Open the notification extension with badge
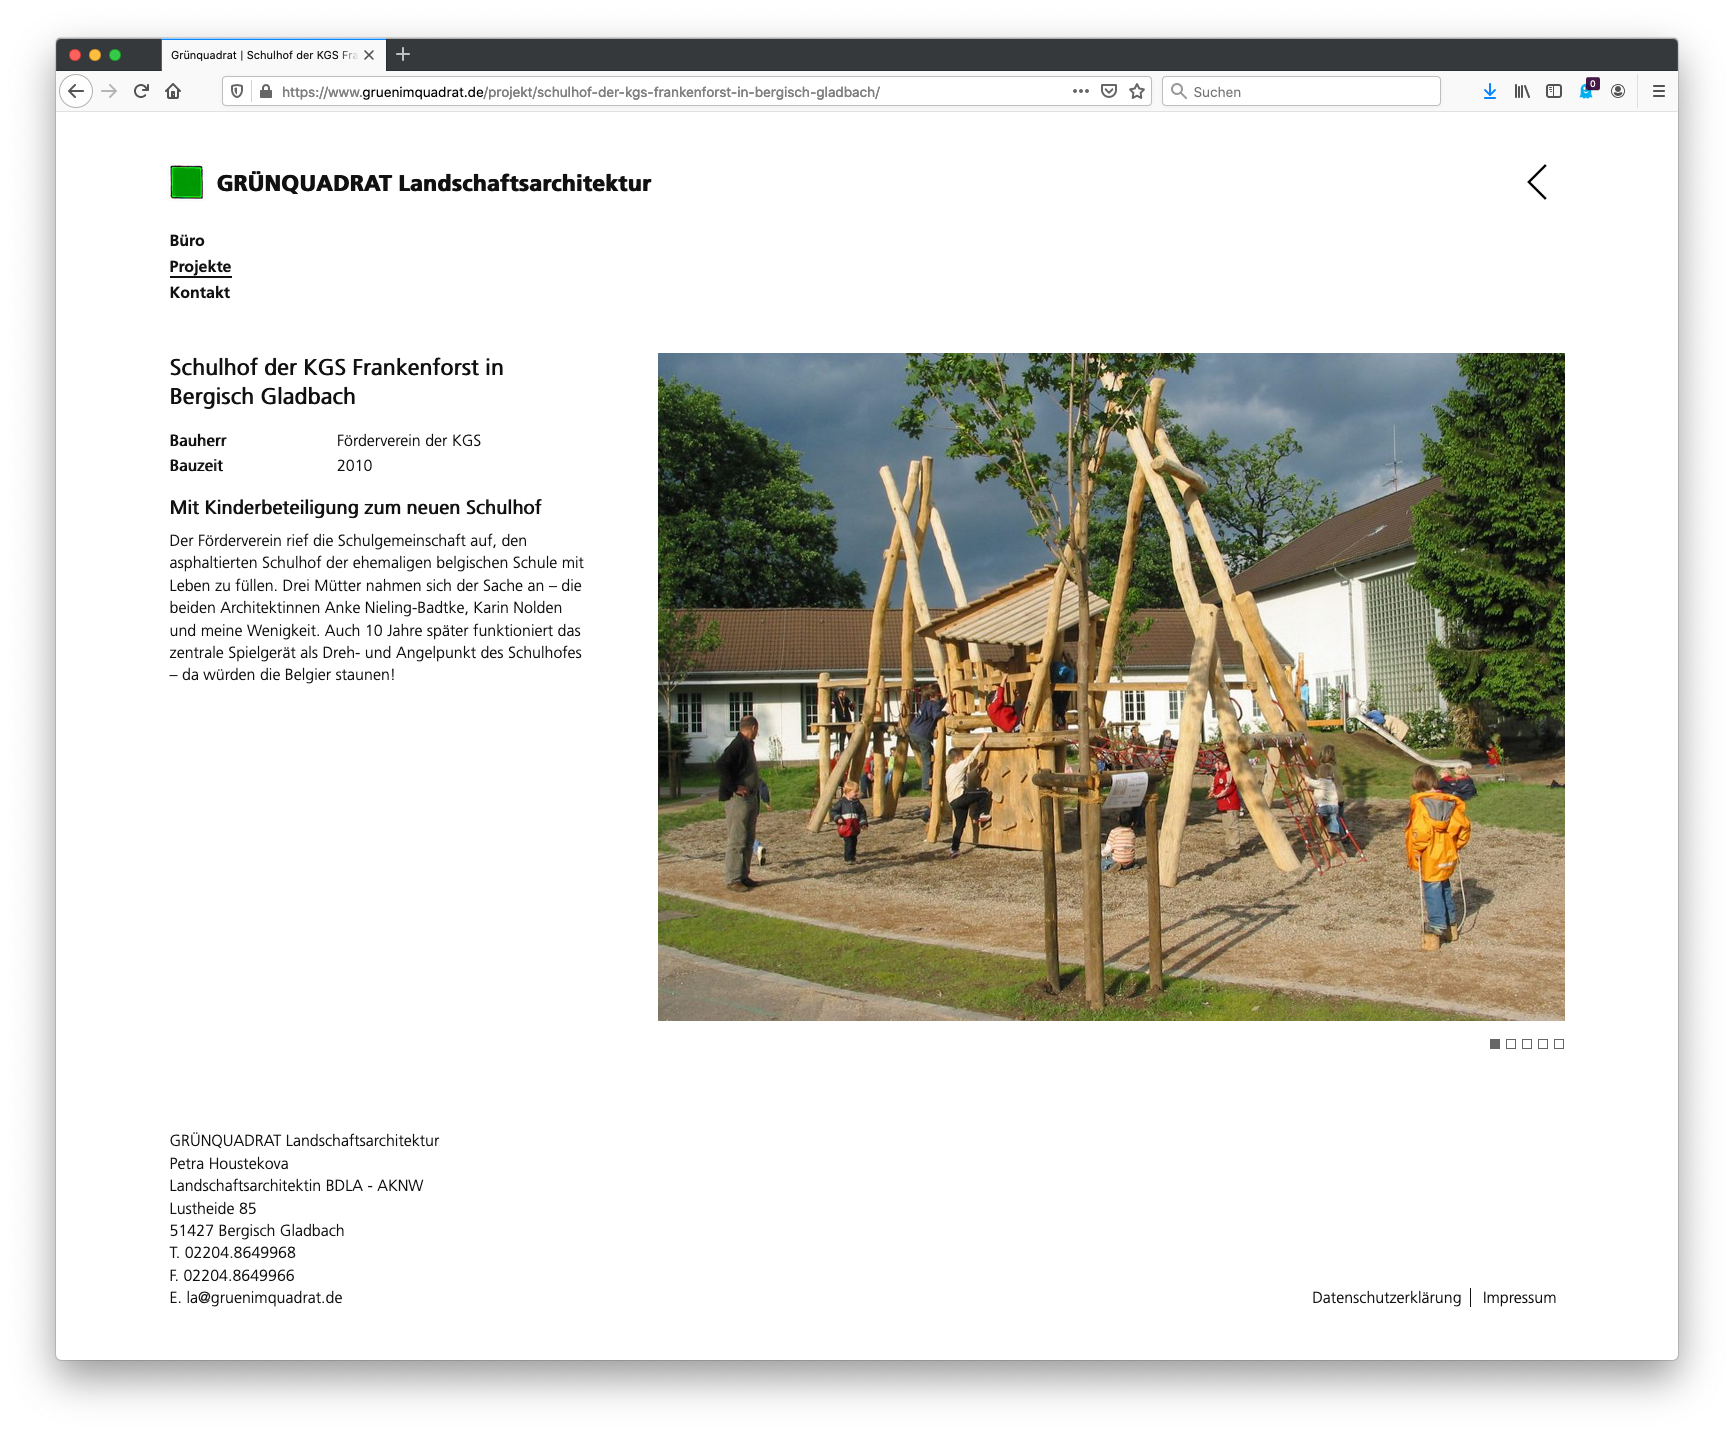Viewport: 1734px width, 1434px height. (x=1587, y=91)
